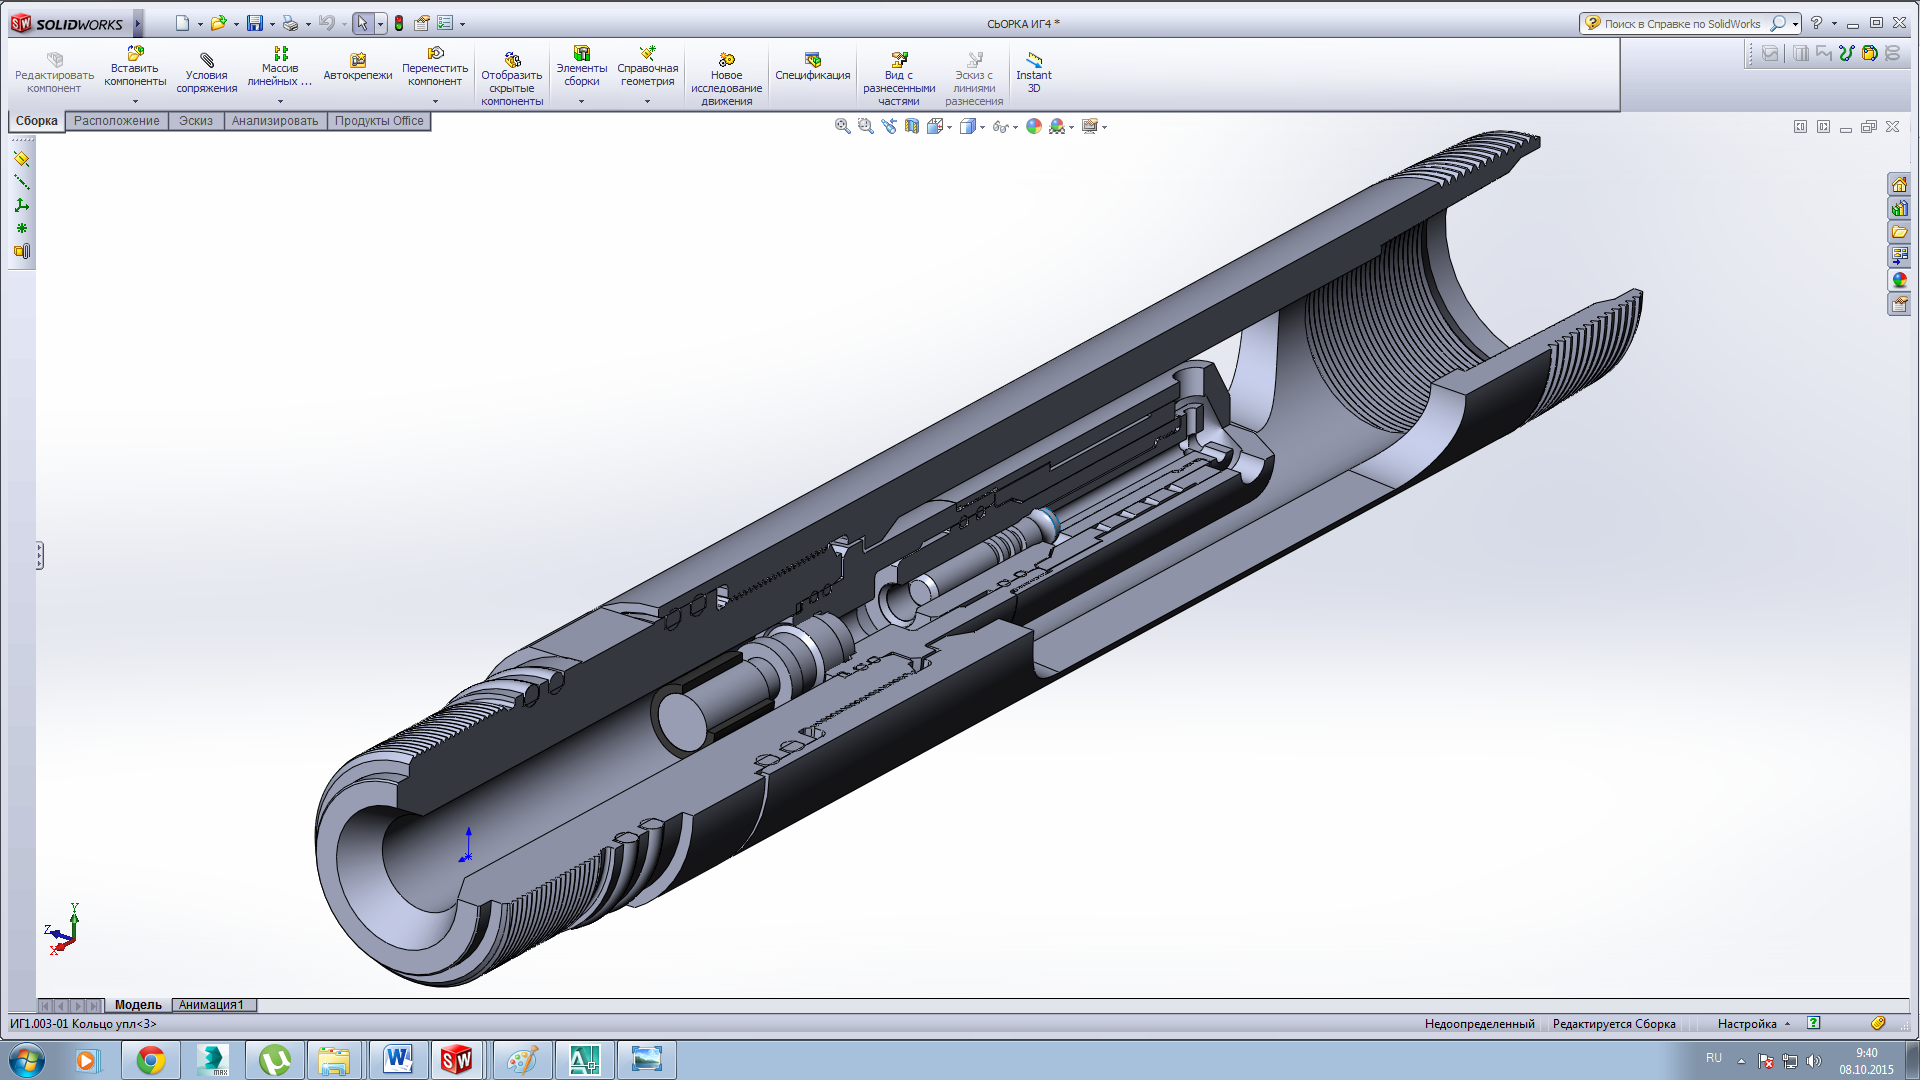Open Настройка dropdown in status bar
Image resolution: width=1920 pixels, height=1080 pixels.
click(1752, 1023)
